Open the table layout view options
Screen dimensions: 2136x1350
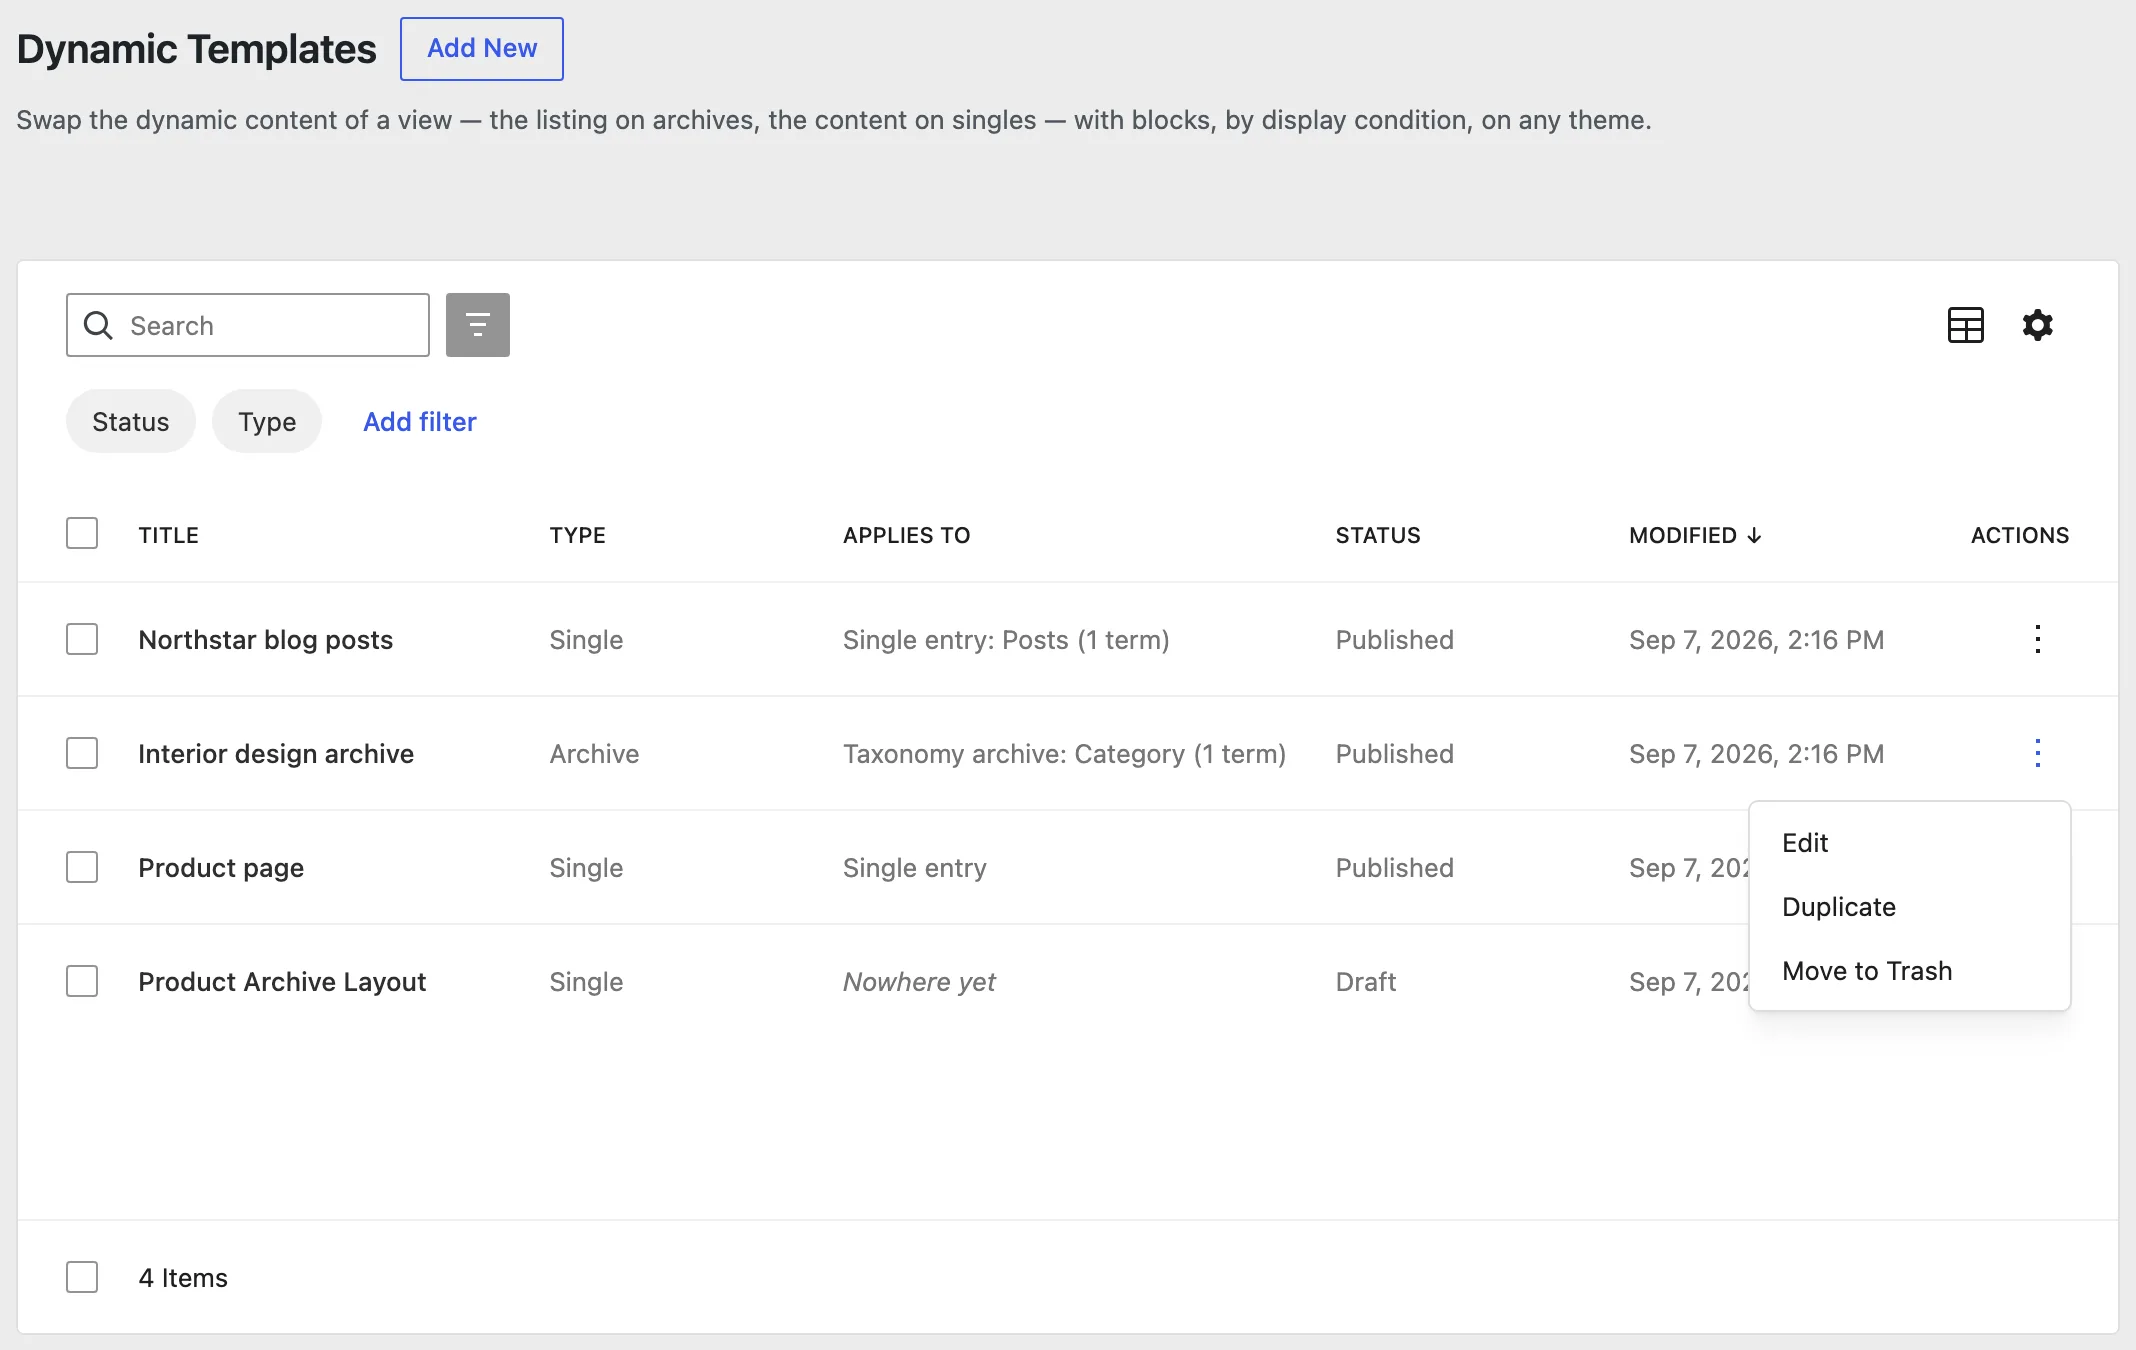(1965, 325)
